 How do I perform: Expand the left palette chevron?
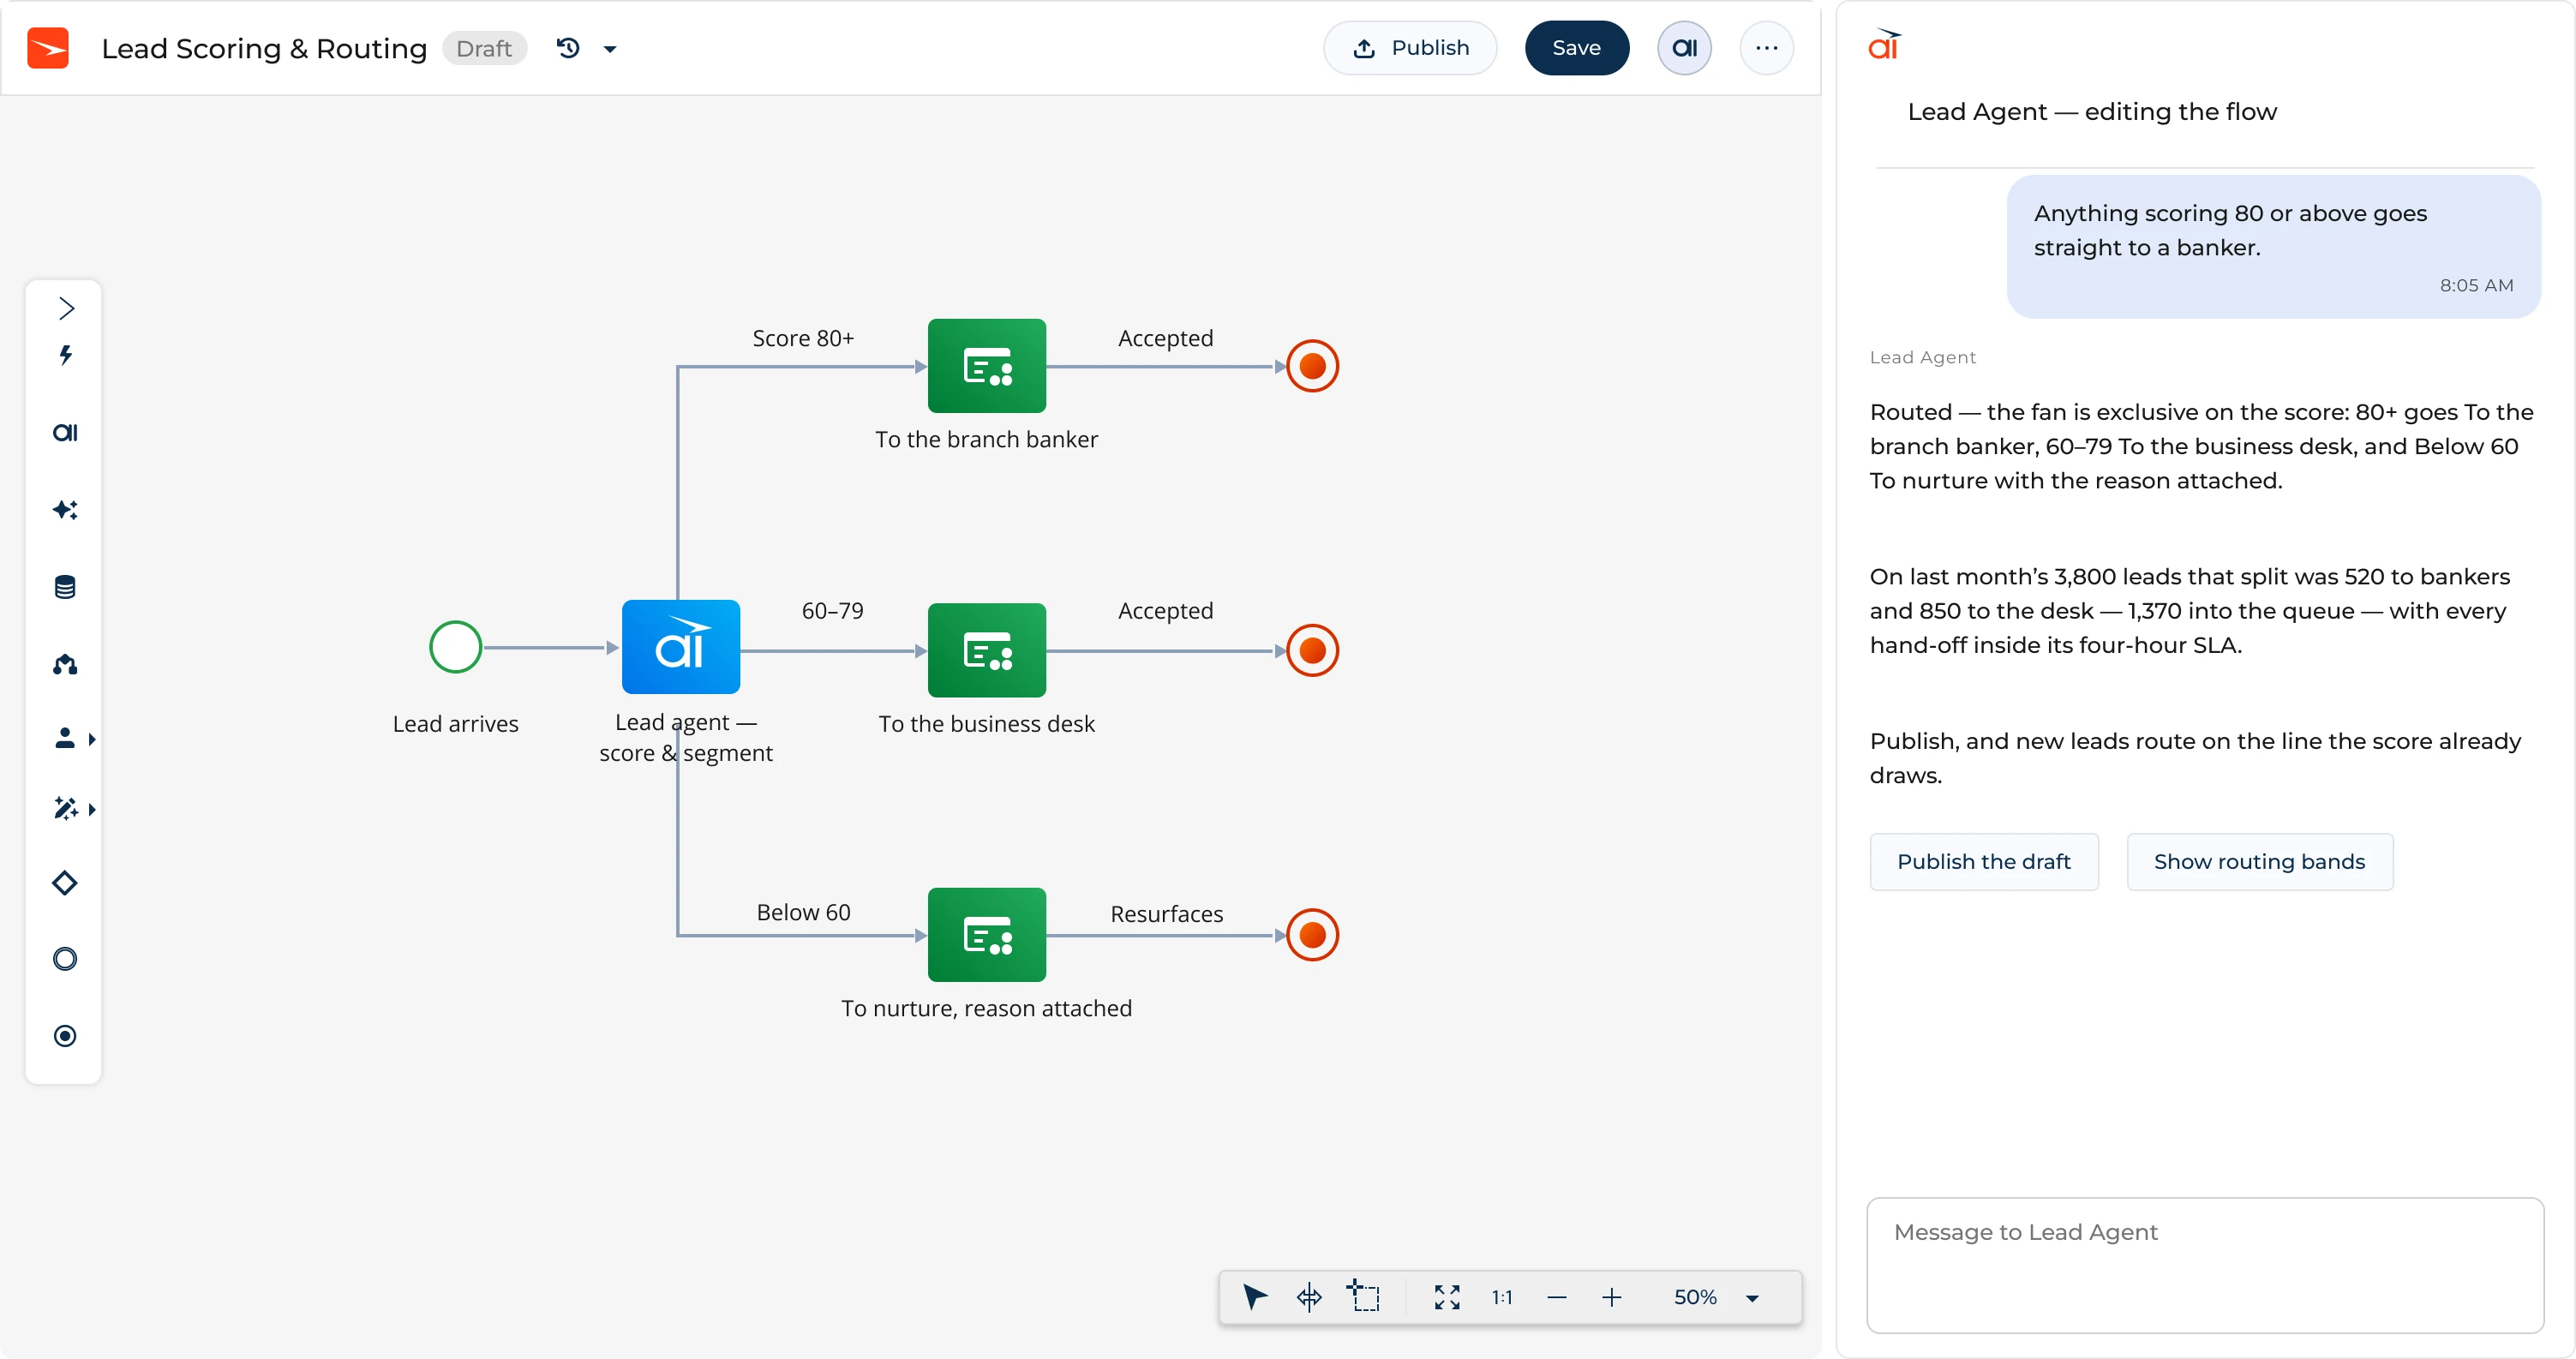(x=66, y=308)
